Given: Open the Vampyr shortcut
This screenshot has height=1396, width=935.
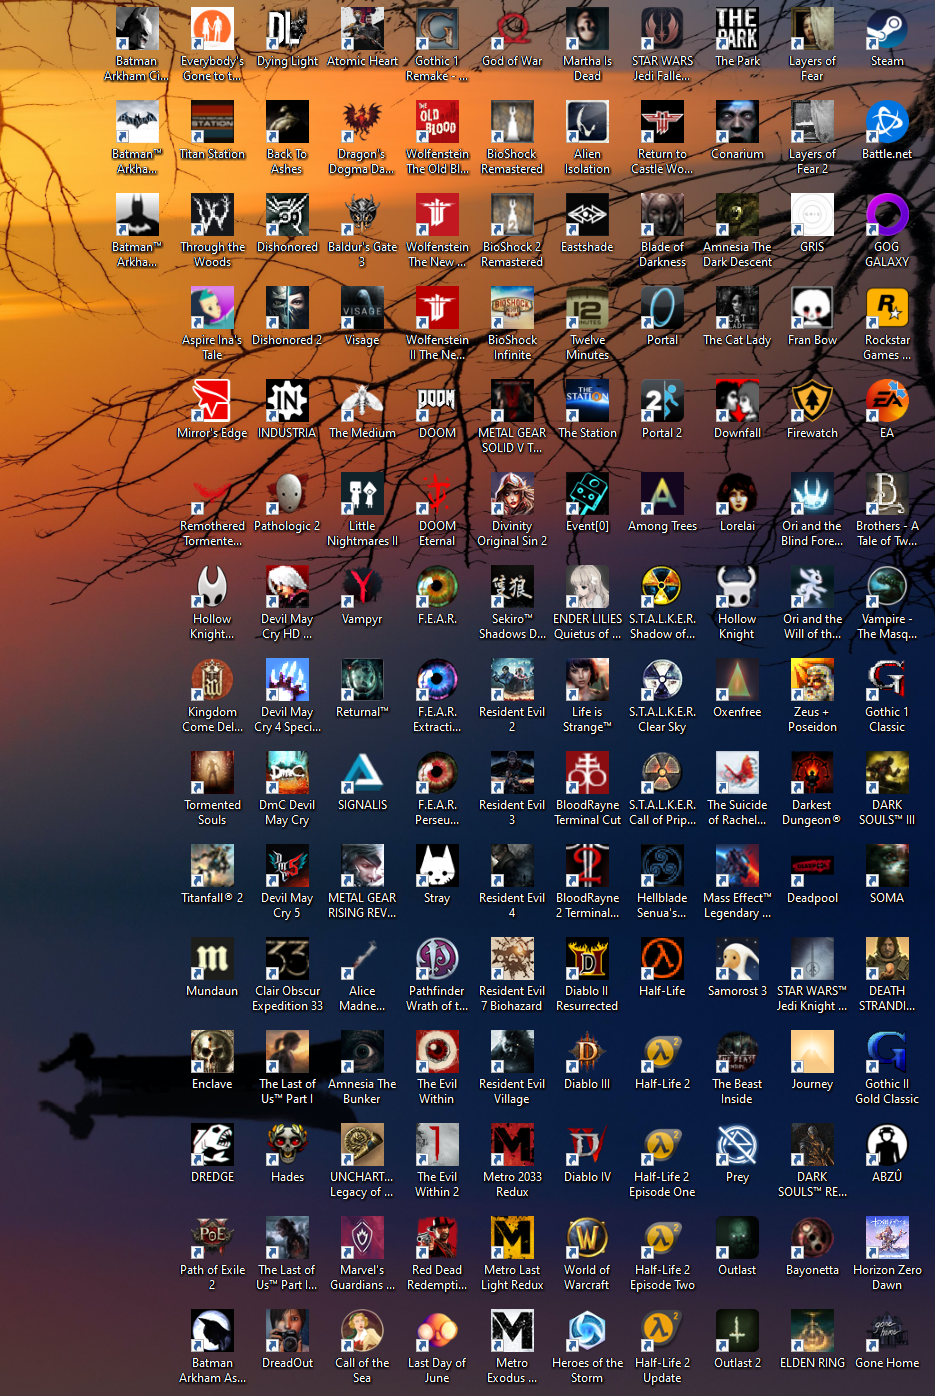Looking at the screenshot, I should [362, 587].
